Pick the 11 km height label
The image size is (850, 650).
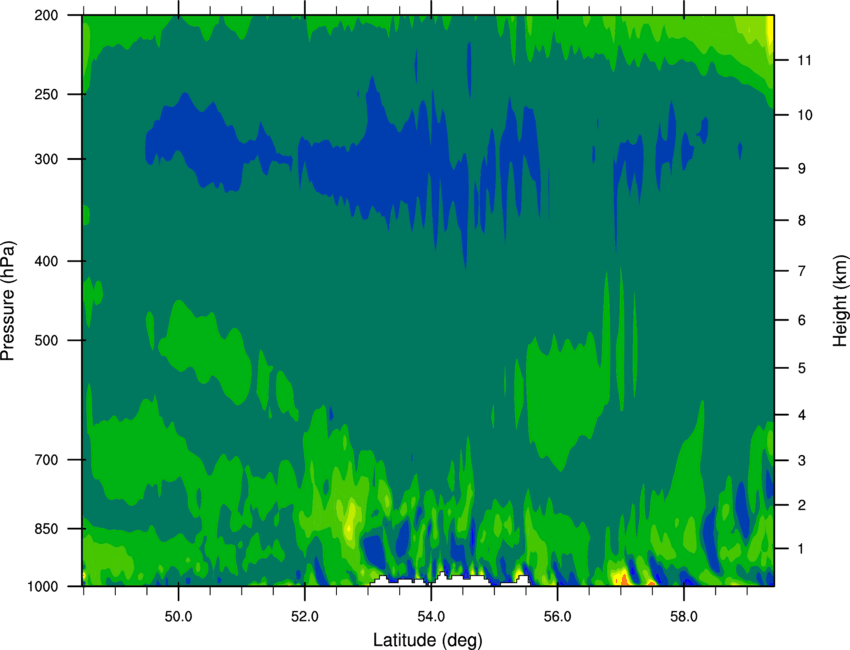(x=805, y=60)
